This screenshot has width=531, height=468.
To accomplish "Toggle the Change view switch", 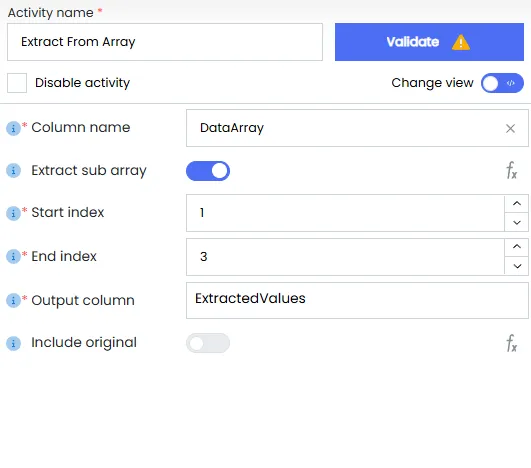I will [502, 83].
